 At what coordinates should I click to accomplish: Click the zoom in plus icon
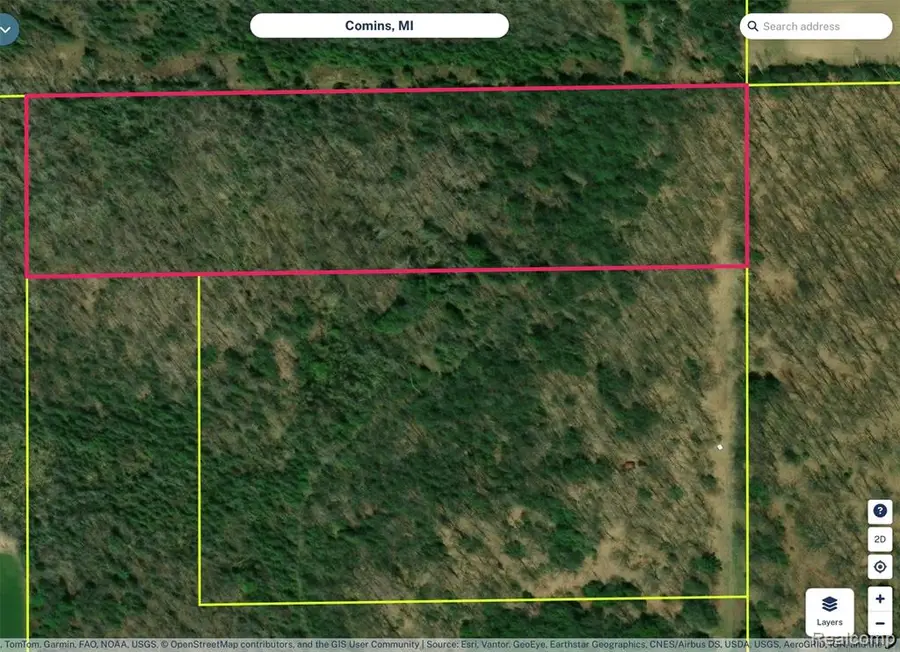pos(879,598)
